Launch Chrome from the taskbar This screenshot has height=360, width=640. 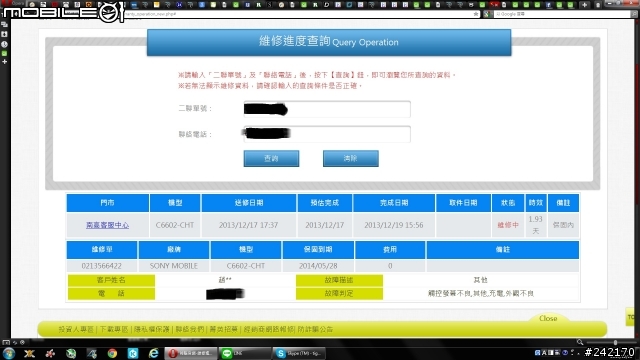112,353
